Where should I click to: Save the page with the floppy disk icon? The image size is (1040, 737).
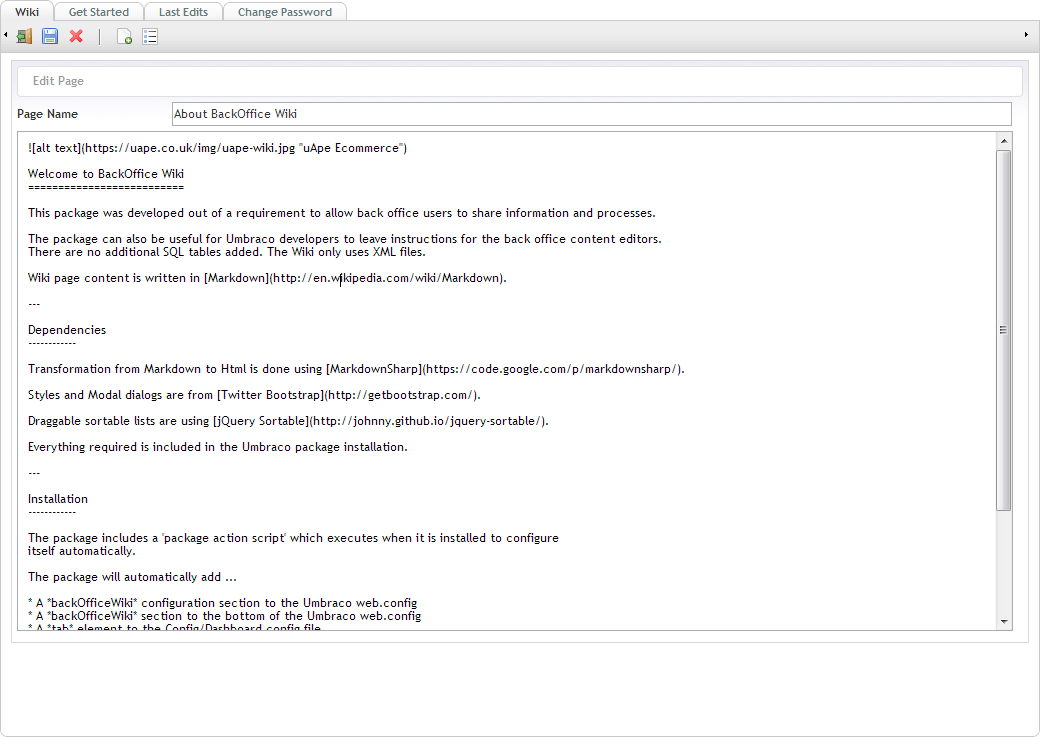50,36
